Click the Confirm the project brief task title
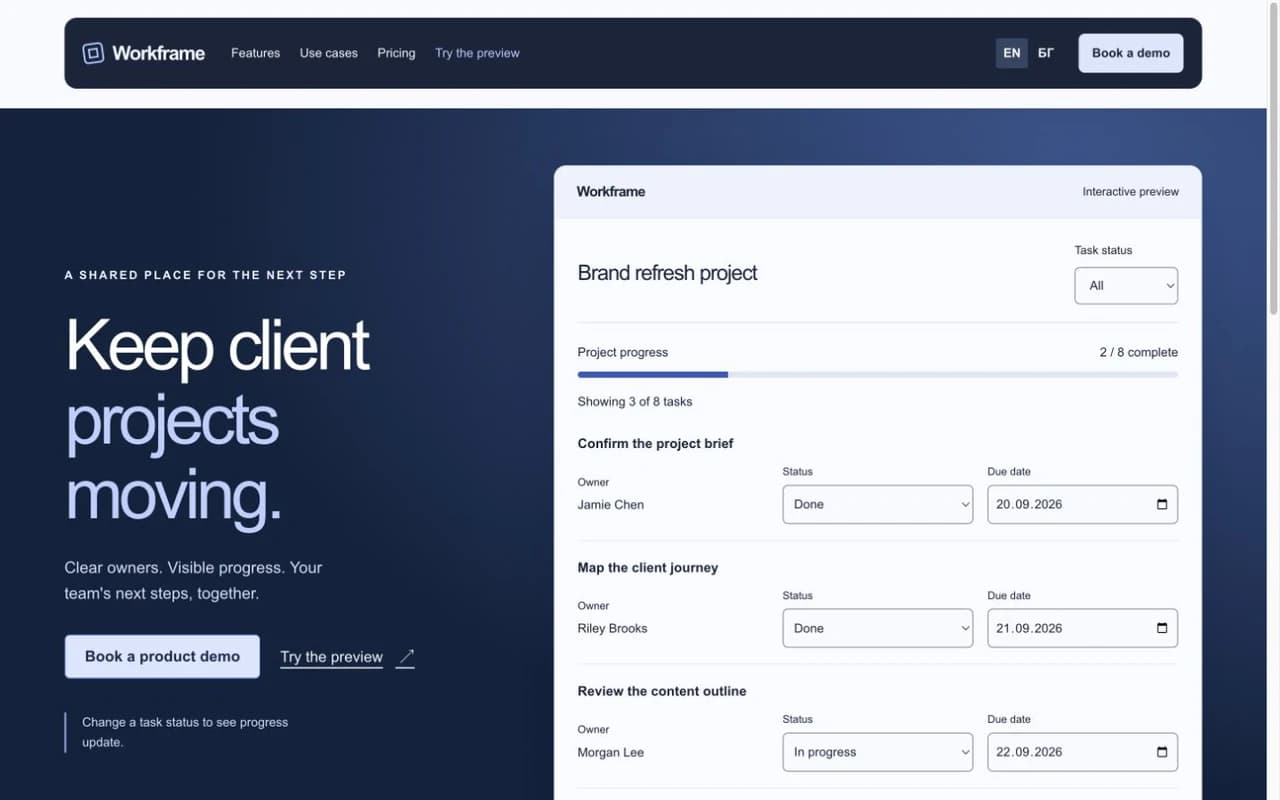Image resolution: width=1280 pixels, height=800 pixels. pyautogui.click(x=656, y=444)
